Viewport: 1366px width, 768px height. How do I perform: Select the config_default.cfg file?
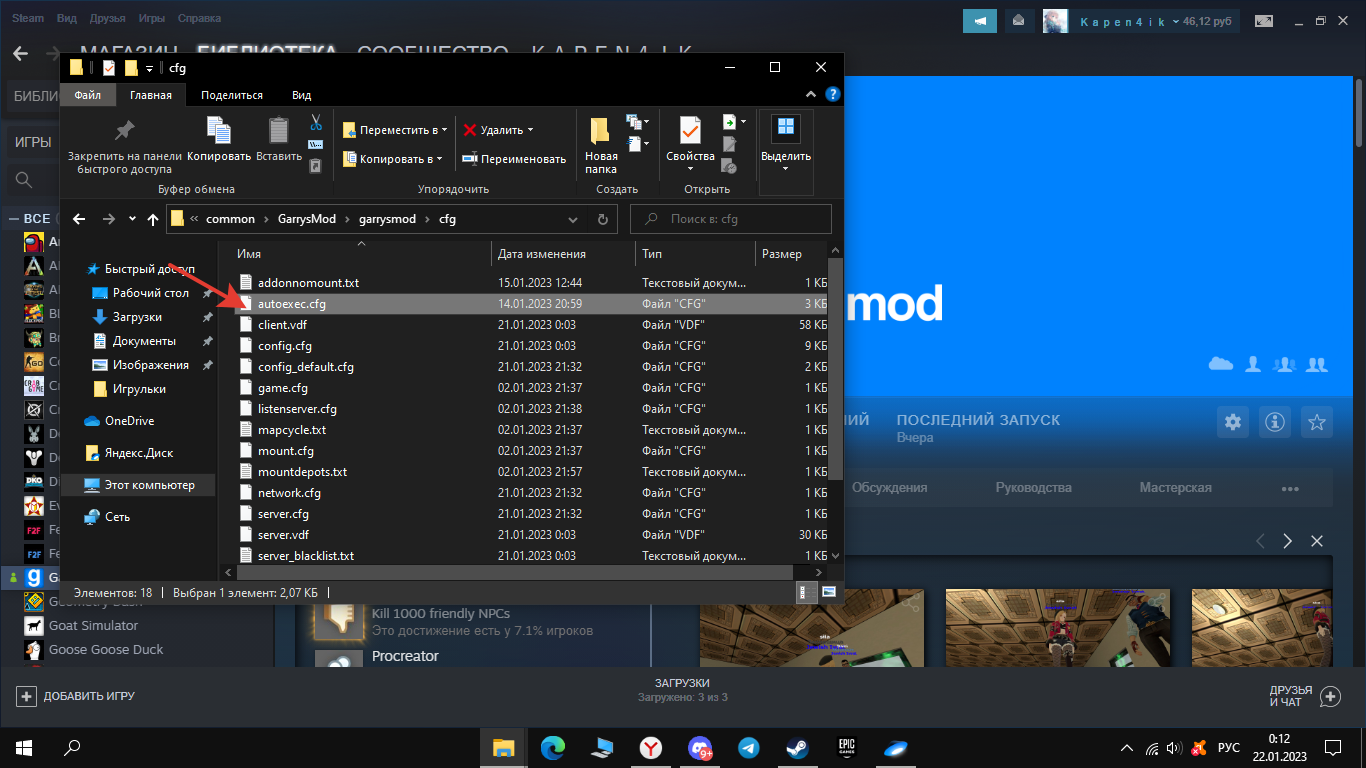click(532, 367)
